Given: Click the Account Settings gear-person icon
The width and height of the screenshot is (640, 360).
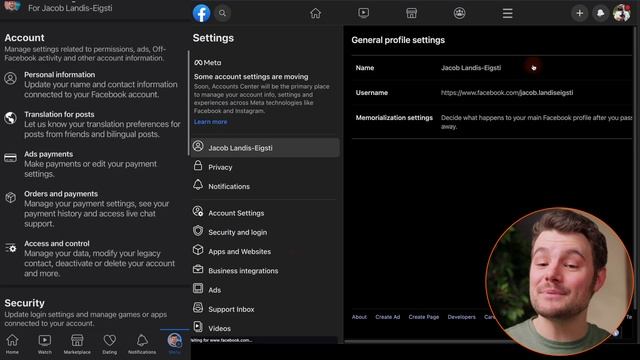Looking at the screenshot, I should [198, 211].
